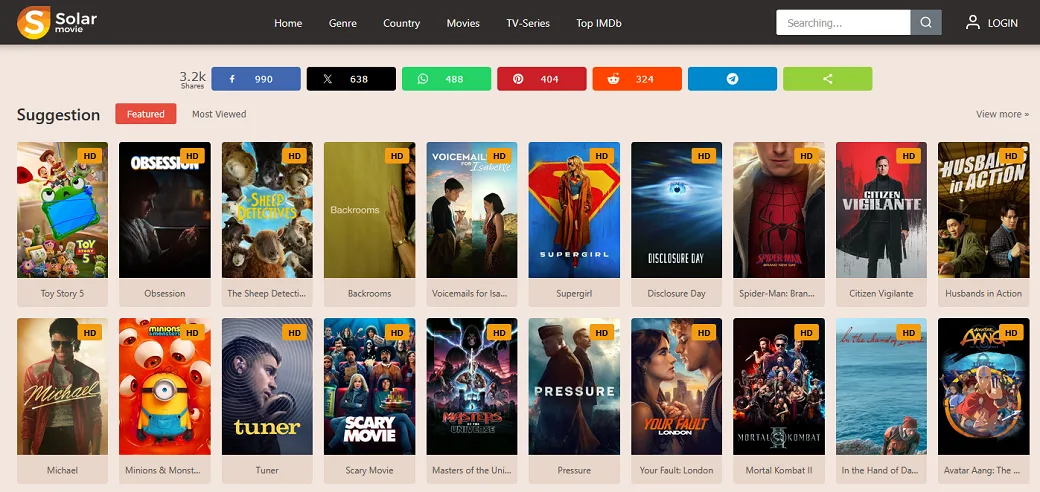Share via the X button
The image size is (1040, 492).
[x=351, y=79]
